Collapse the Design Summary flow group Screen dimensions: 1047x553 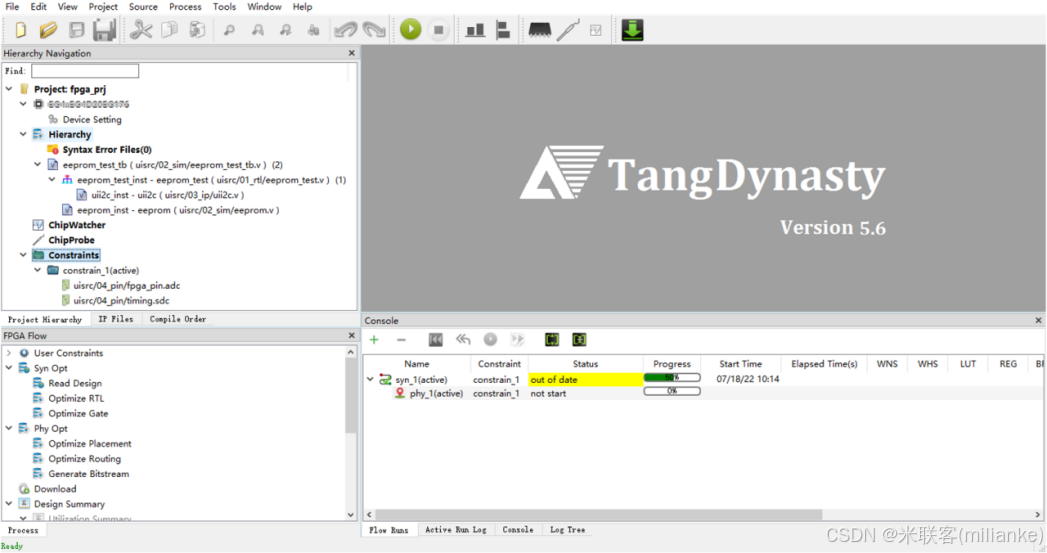[9, 504]
